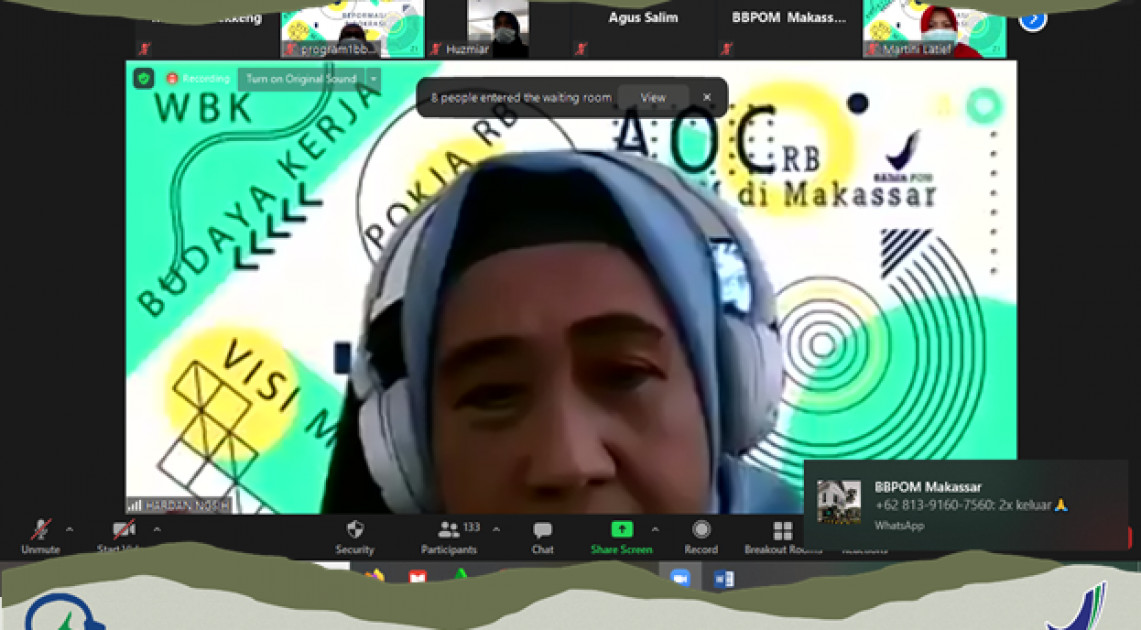Turn on Original Sound

click(301, 79)
